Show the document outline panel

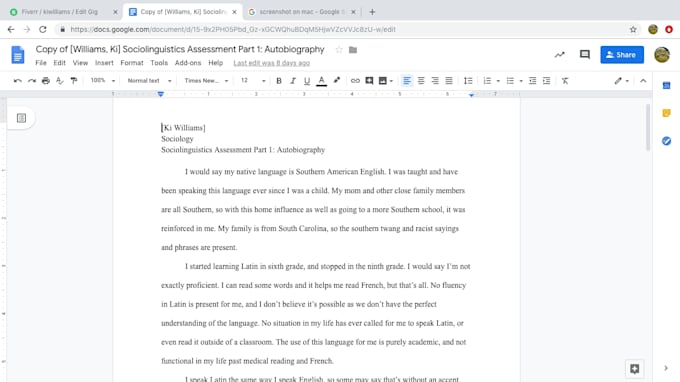pos(21,118)
